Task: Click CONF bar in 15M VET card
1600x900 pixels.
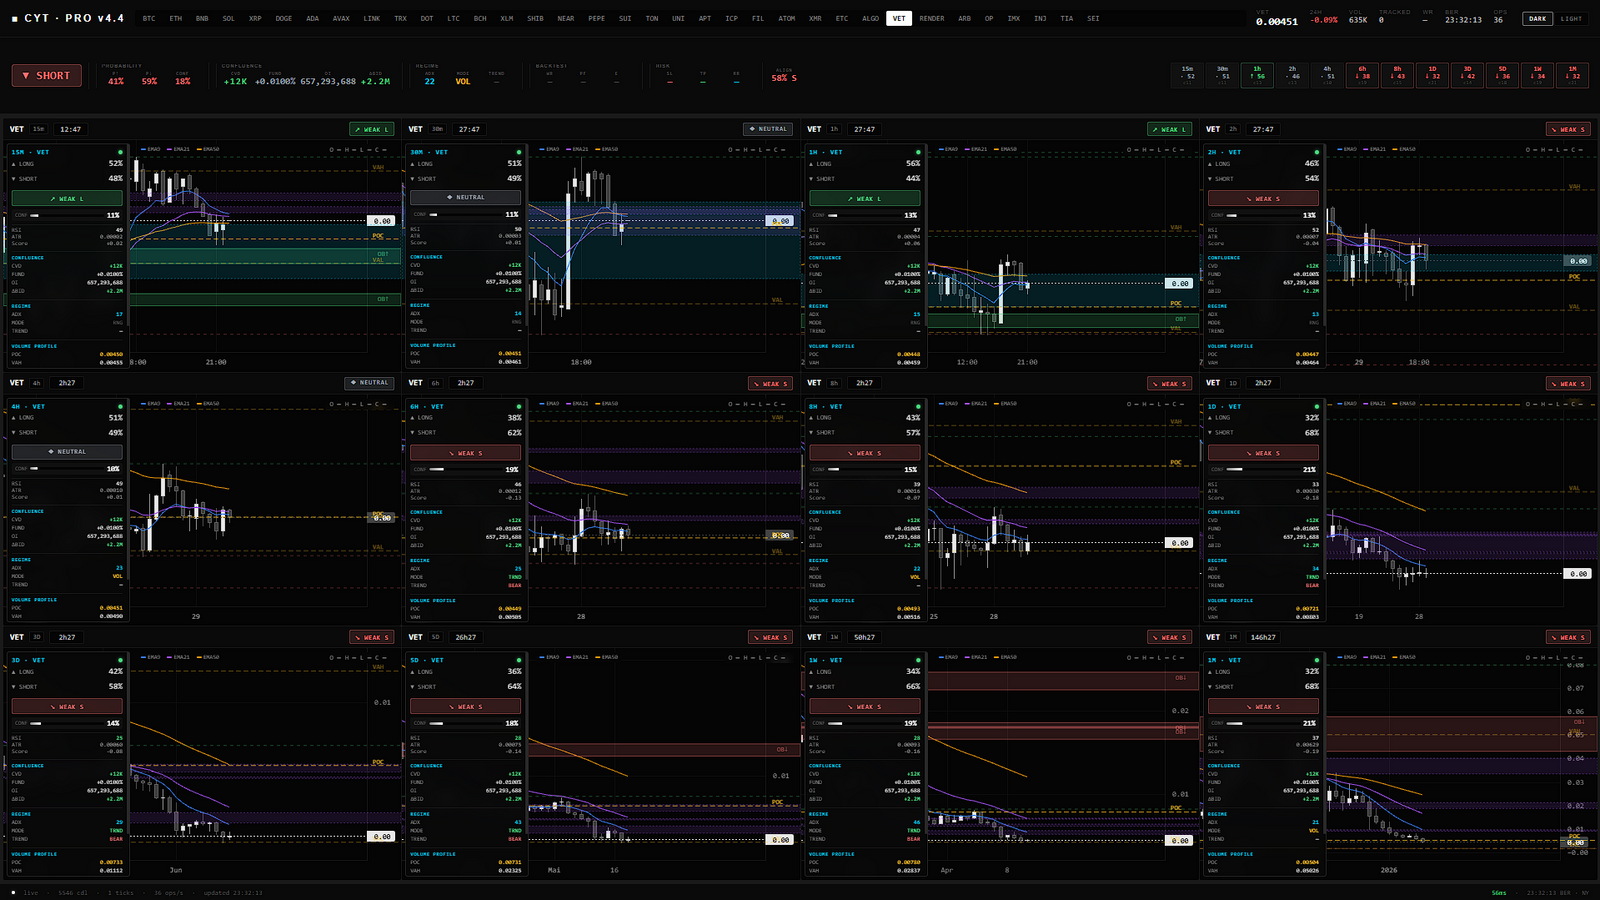Action: pyautogui.click(x=67, y=215)
